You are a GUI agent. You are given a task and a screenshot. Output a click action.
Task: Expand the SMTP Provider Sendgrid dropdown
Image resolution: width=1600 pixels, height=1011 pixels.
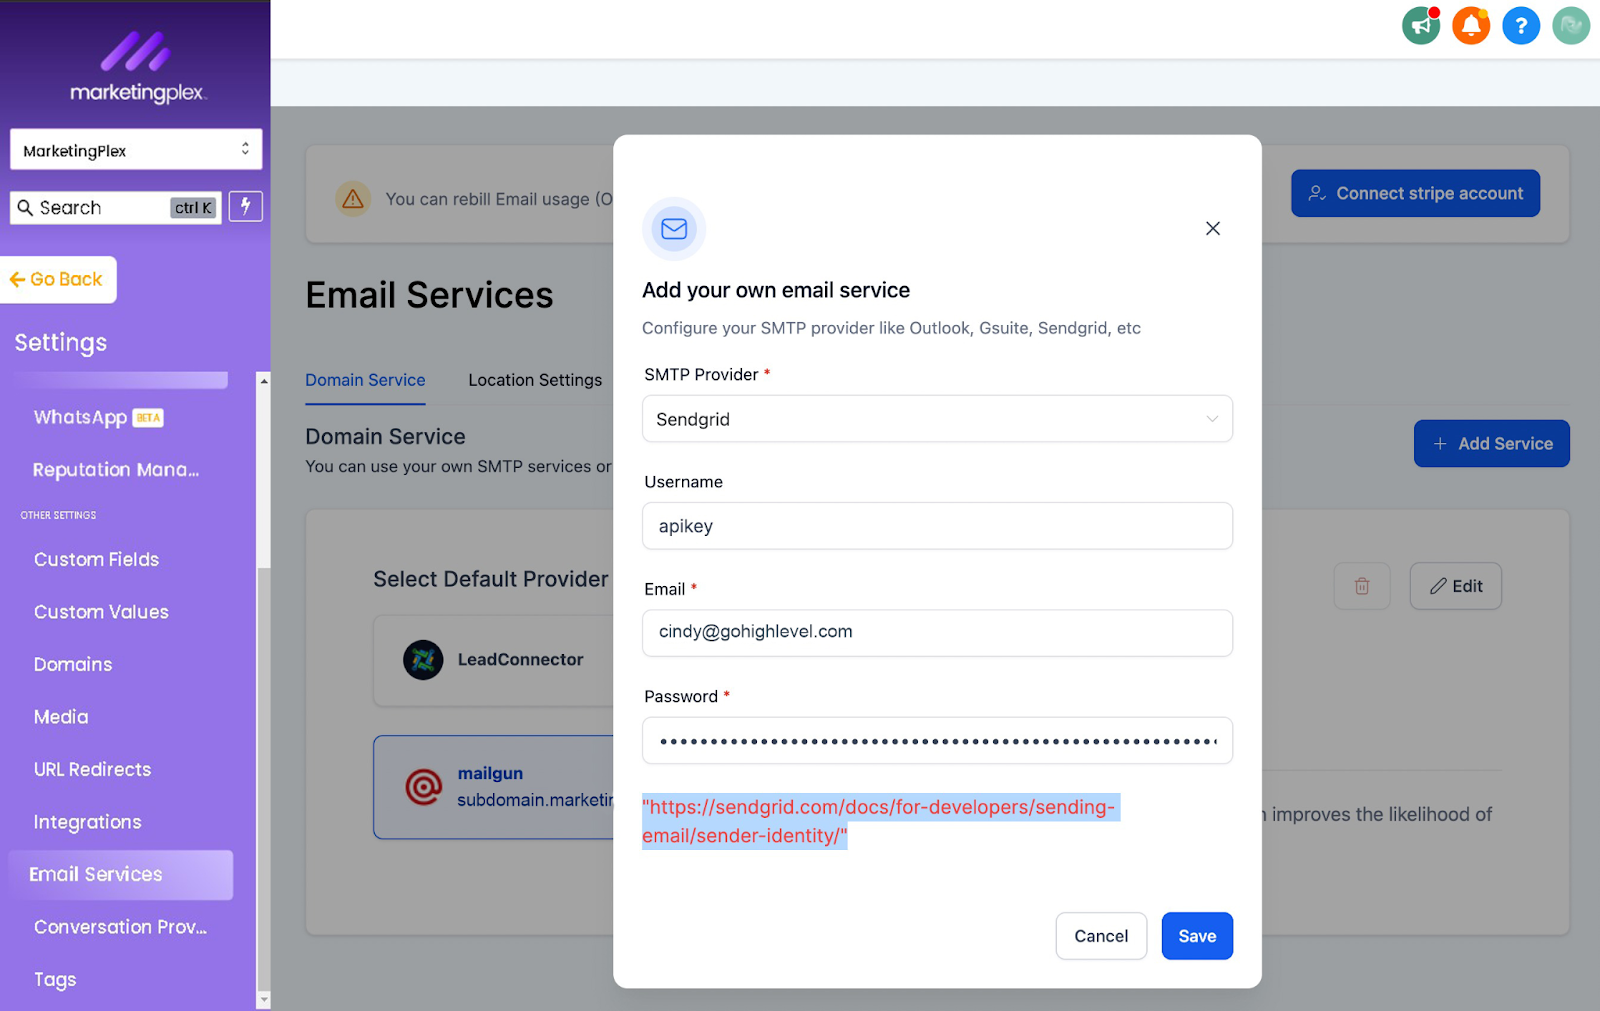(x=937, y=419)
